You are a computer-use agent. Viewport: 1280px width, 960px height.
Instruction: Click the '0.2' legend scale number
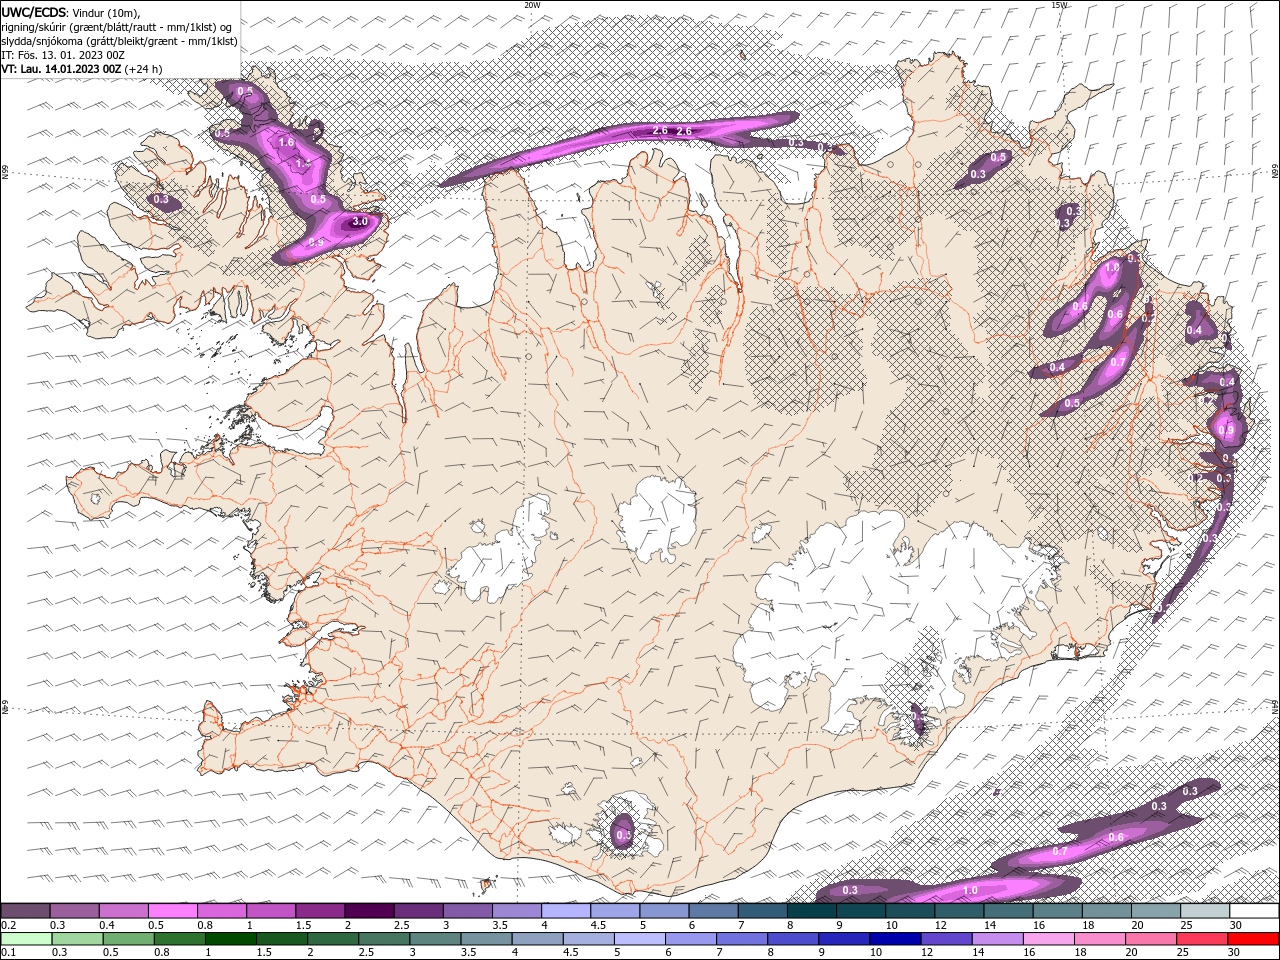[8, 925]
